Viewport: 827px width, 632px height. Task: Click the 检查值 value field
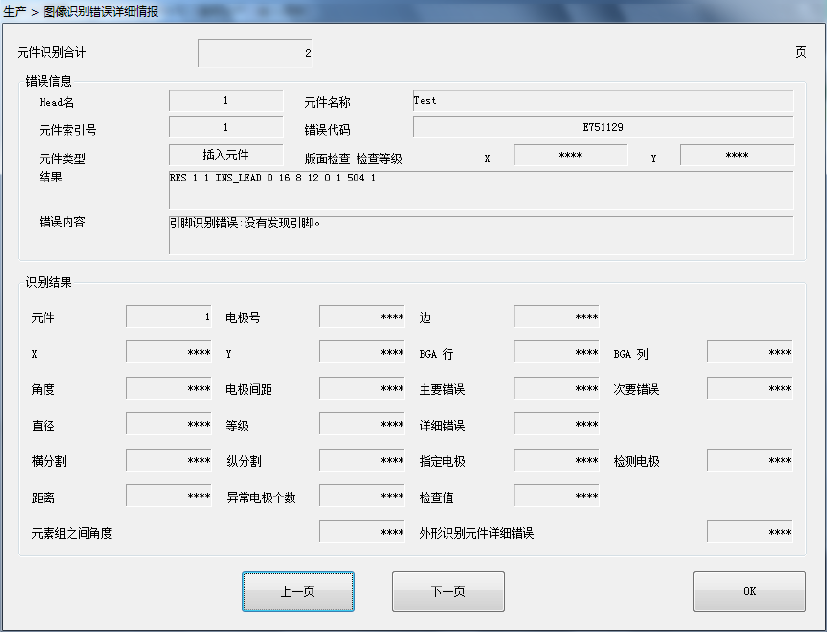[557, 496]
